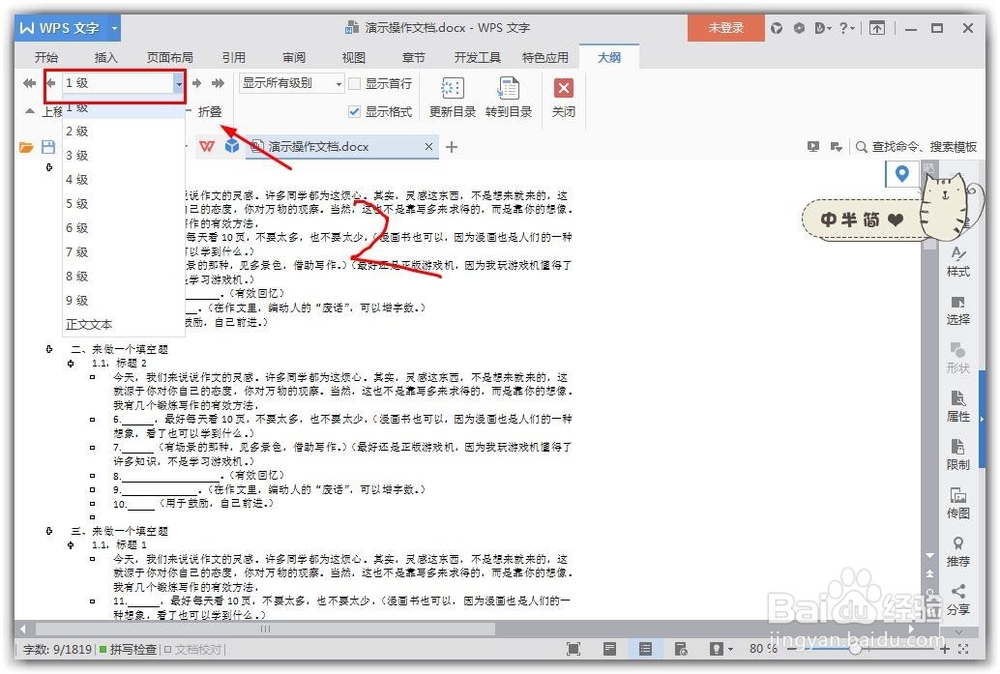Click the zoom out minus button

click(x=792, y=649)
